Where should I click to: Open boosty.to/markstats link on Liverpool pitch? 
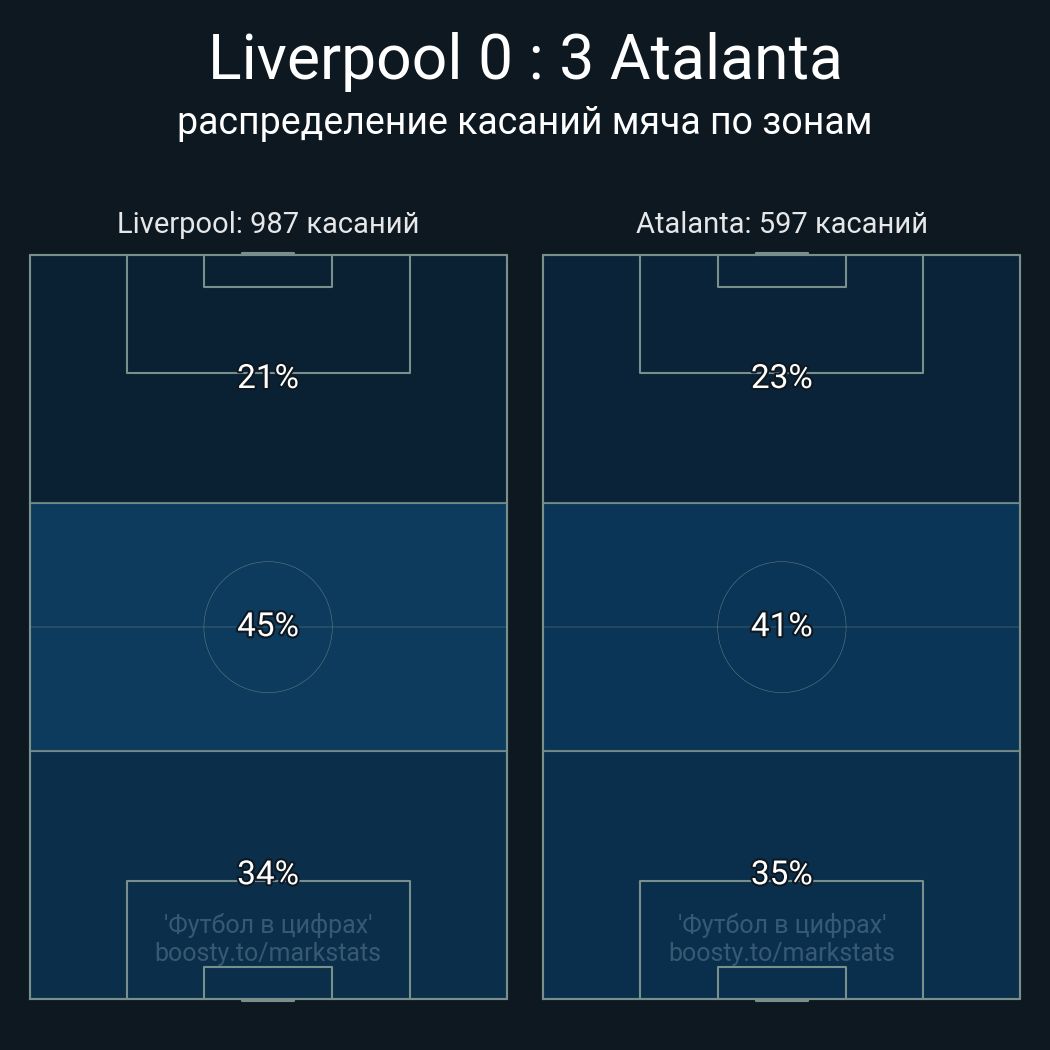click(x=268, y=952)
